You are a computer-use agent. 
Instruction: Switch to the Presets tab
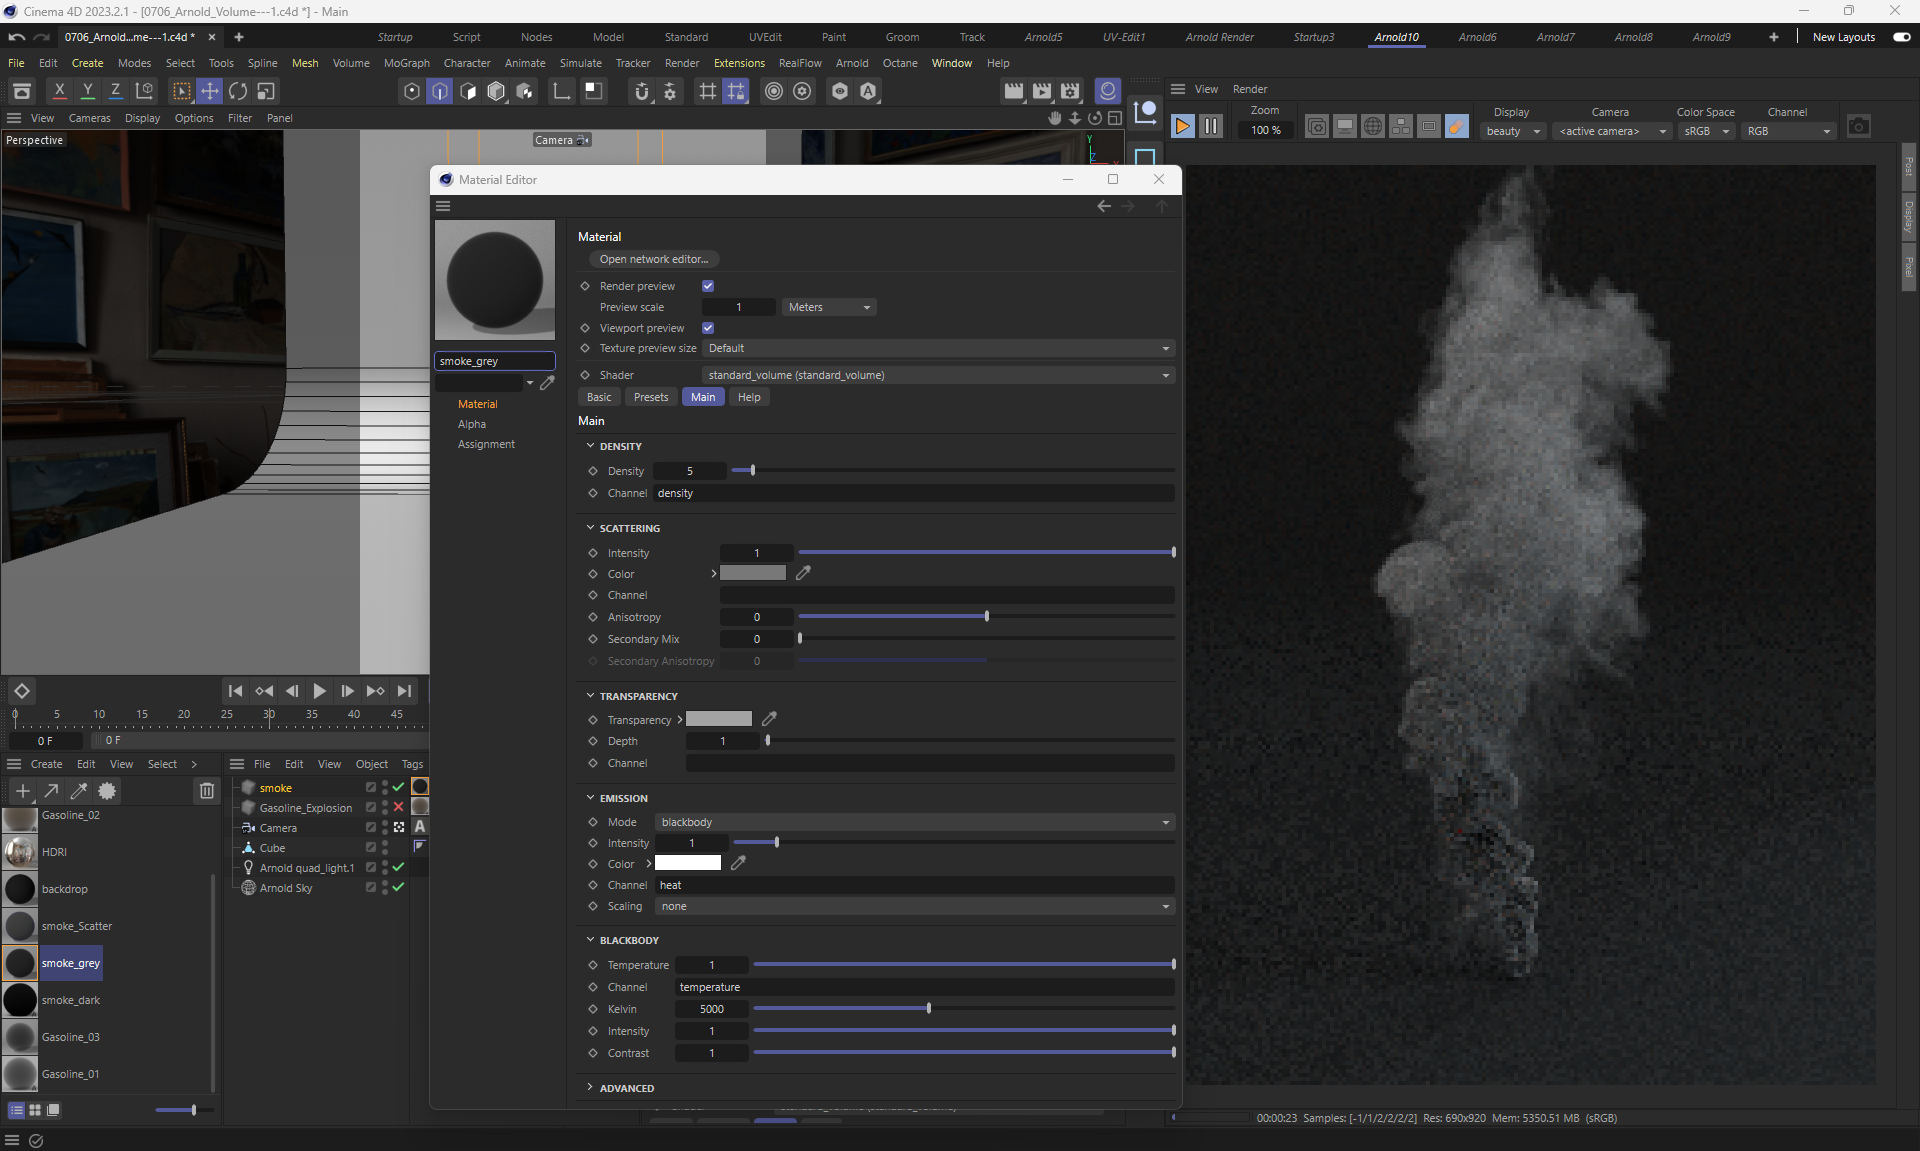coord(650,397)
